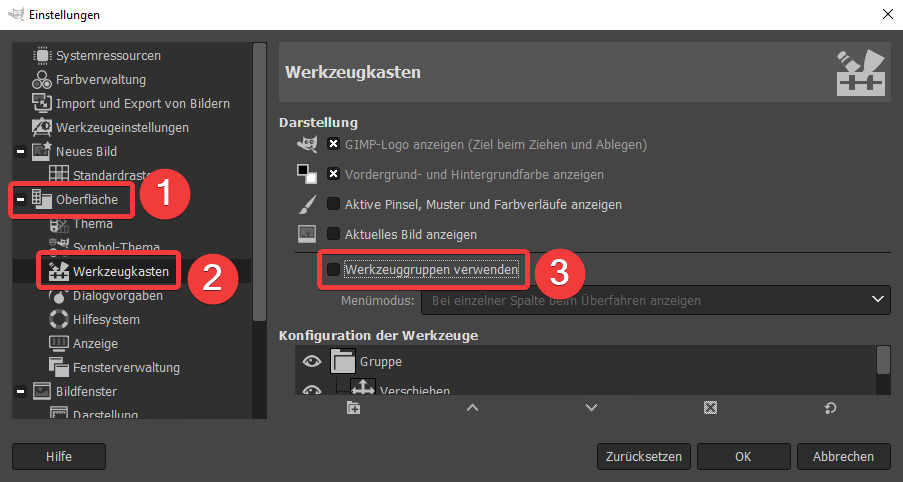Click the Systemressourcen chip icon
Screen dimensions: 903x482
[42, 56]
